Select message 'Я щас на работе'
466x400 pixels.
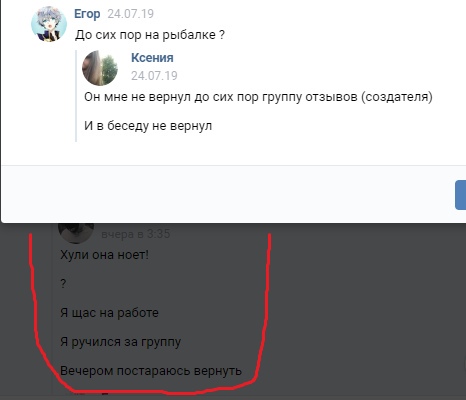coord(109,313)
